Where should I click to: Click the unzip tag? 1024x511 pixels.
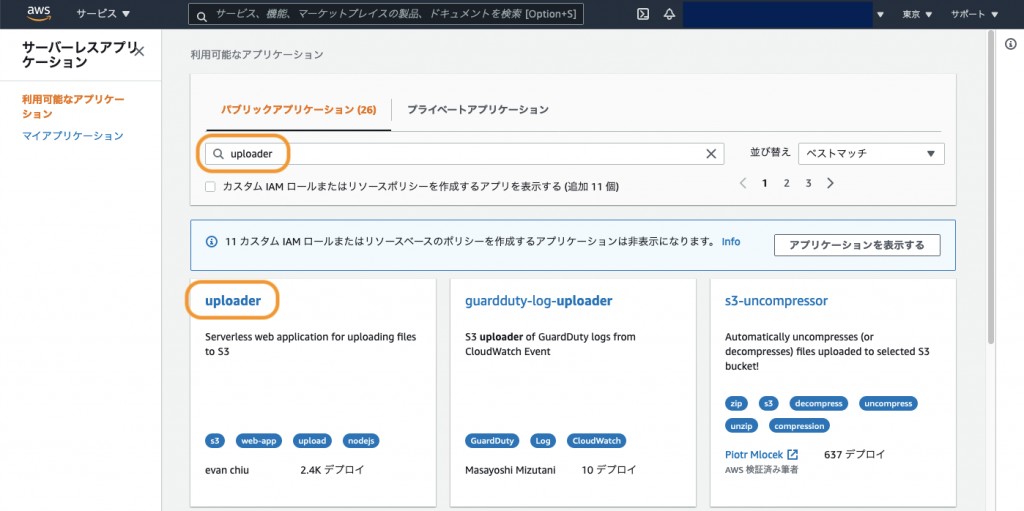[x=742, y=426]
